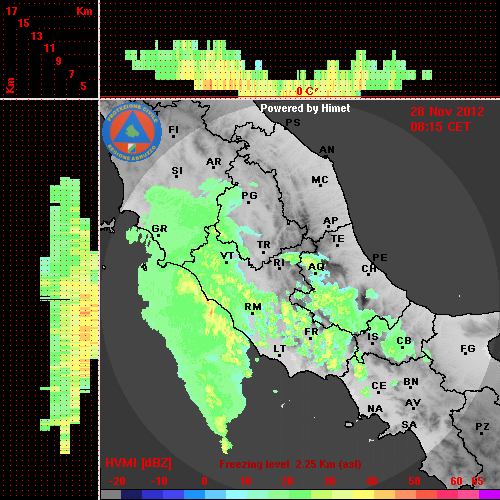Click the BN city label
This screenshot has height=500, width=500.
411,382
